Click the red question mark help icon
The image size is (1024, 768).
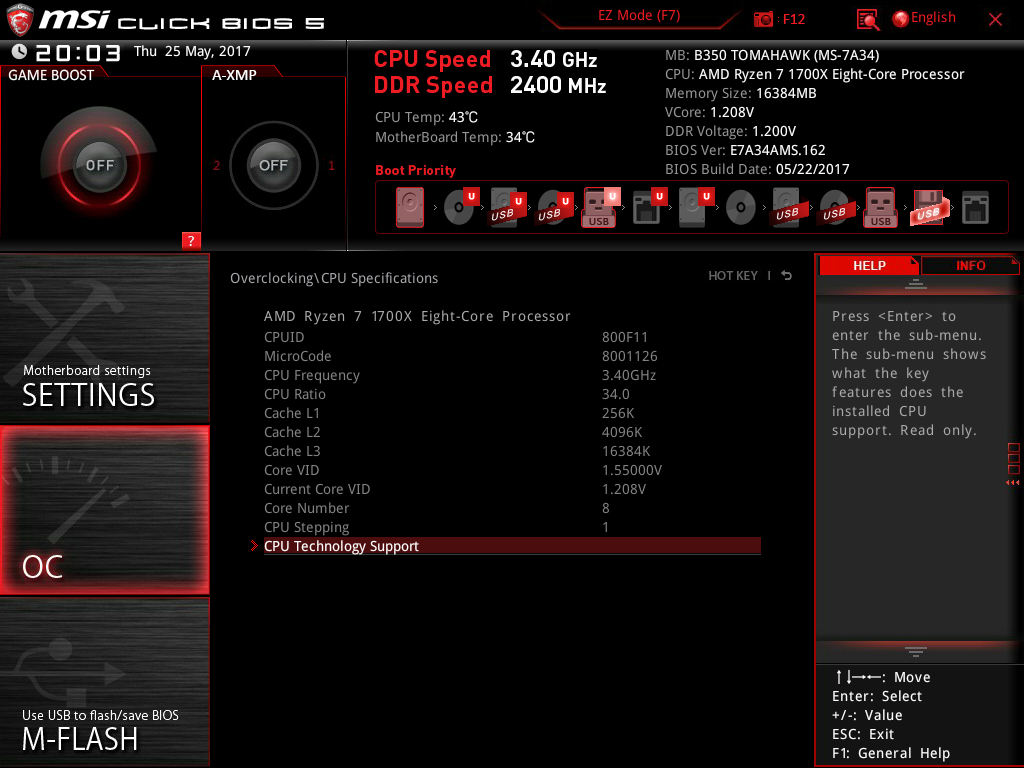pyautogui.click(x=191, y=240)
